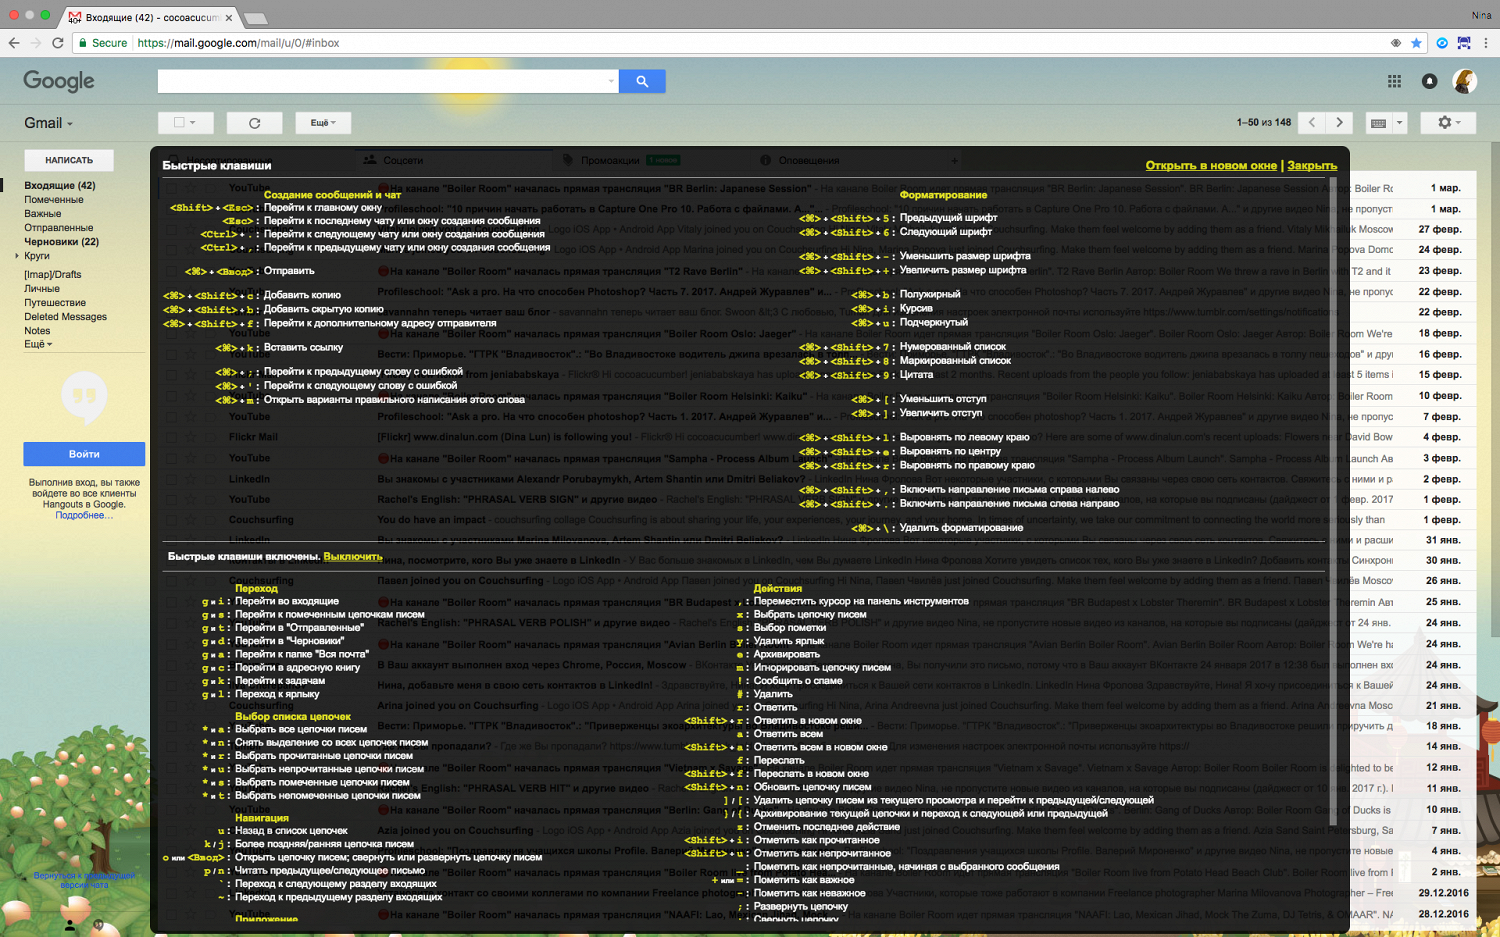Open [Imap]/Drafts label

53,274
